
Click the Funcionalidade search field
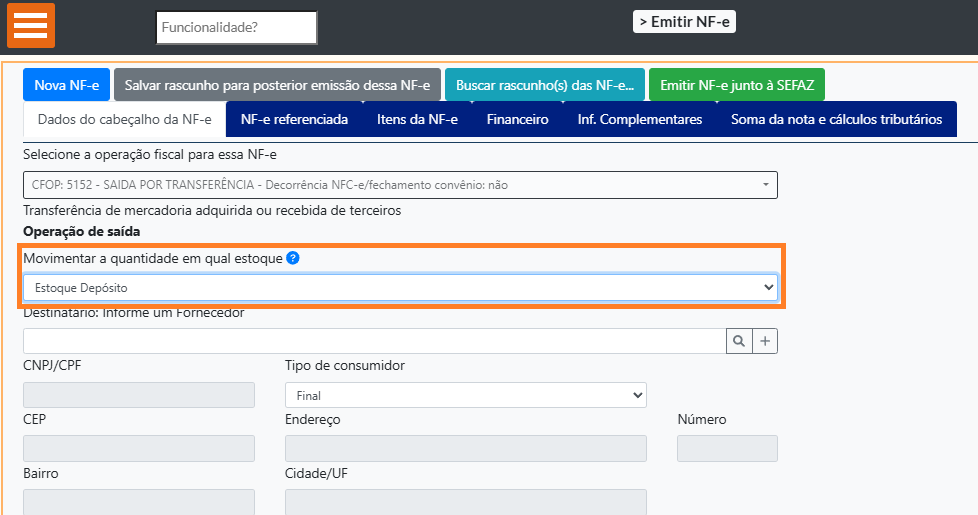(x=236, y=28)
